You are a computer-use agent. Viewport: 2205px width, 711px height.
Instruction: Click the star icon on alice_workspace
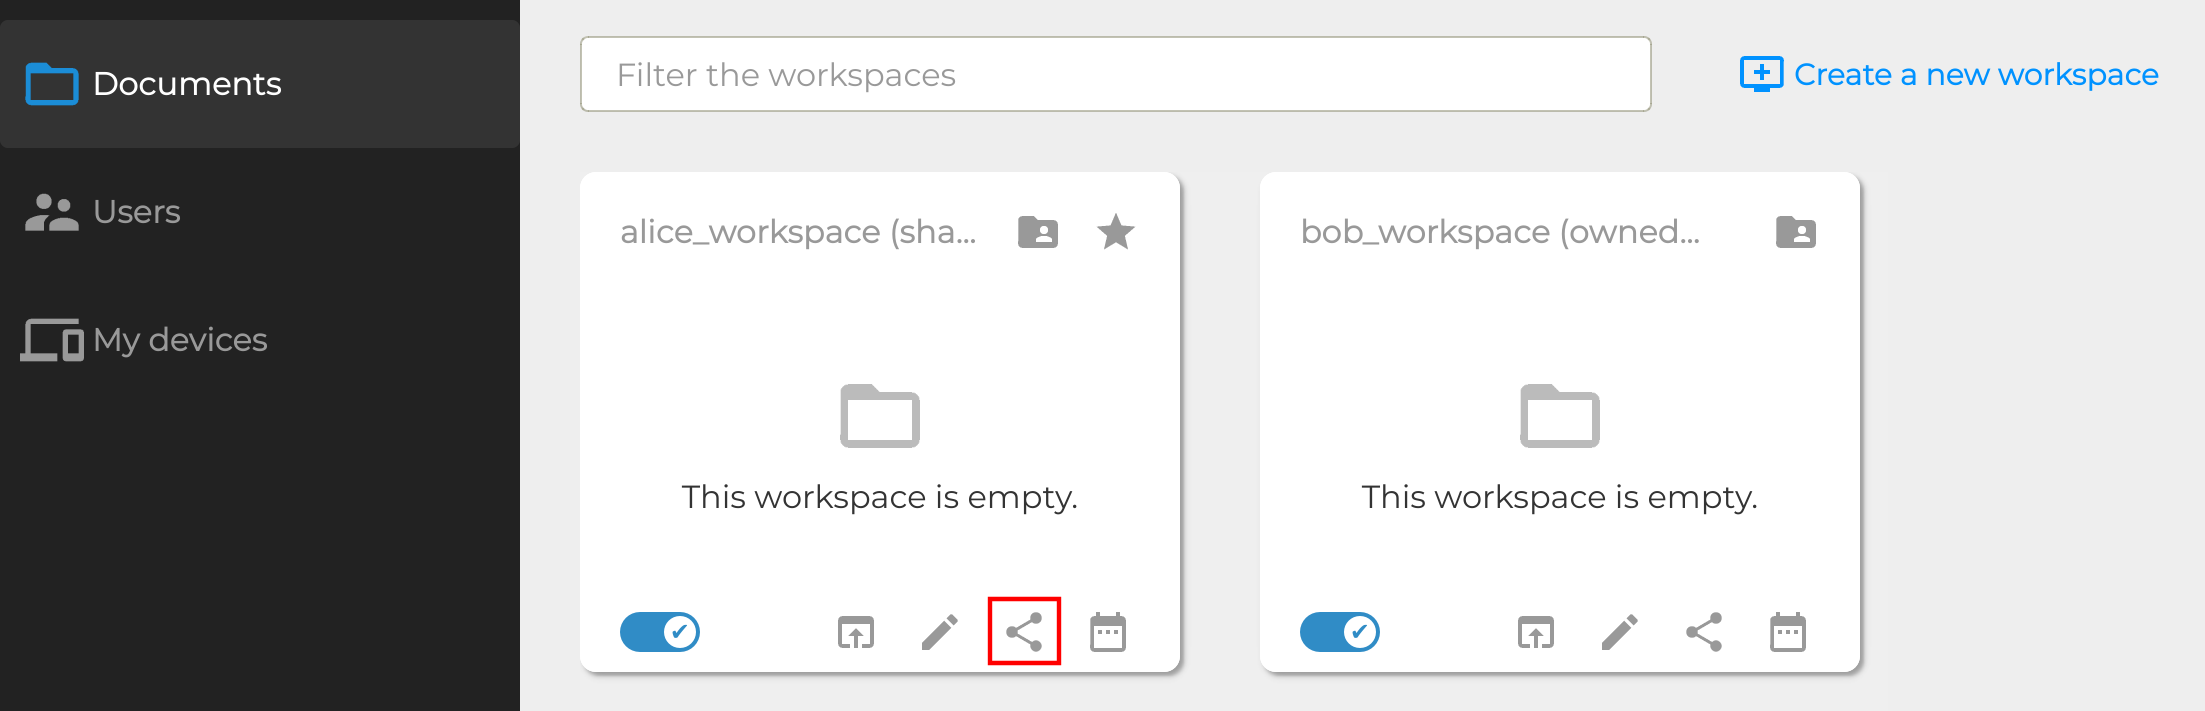[1116, 232]
